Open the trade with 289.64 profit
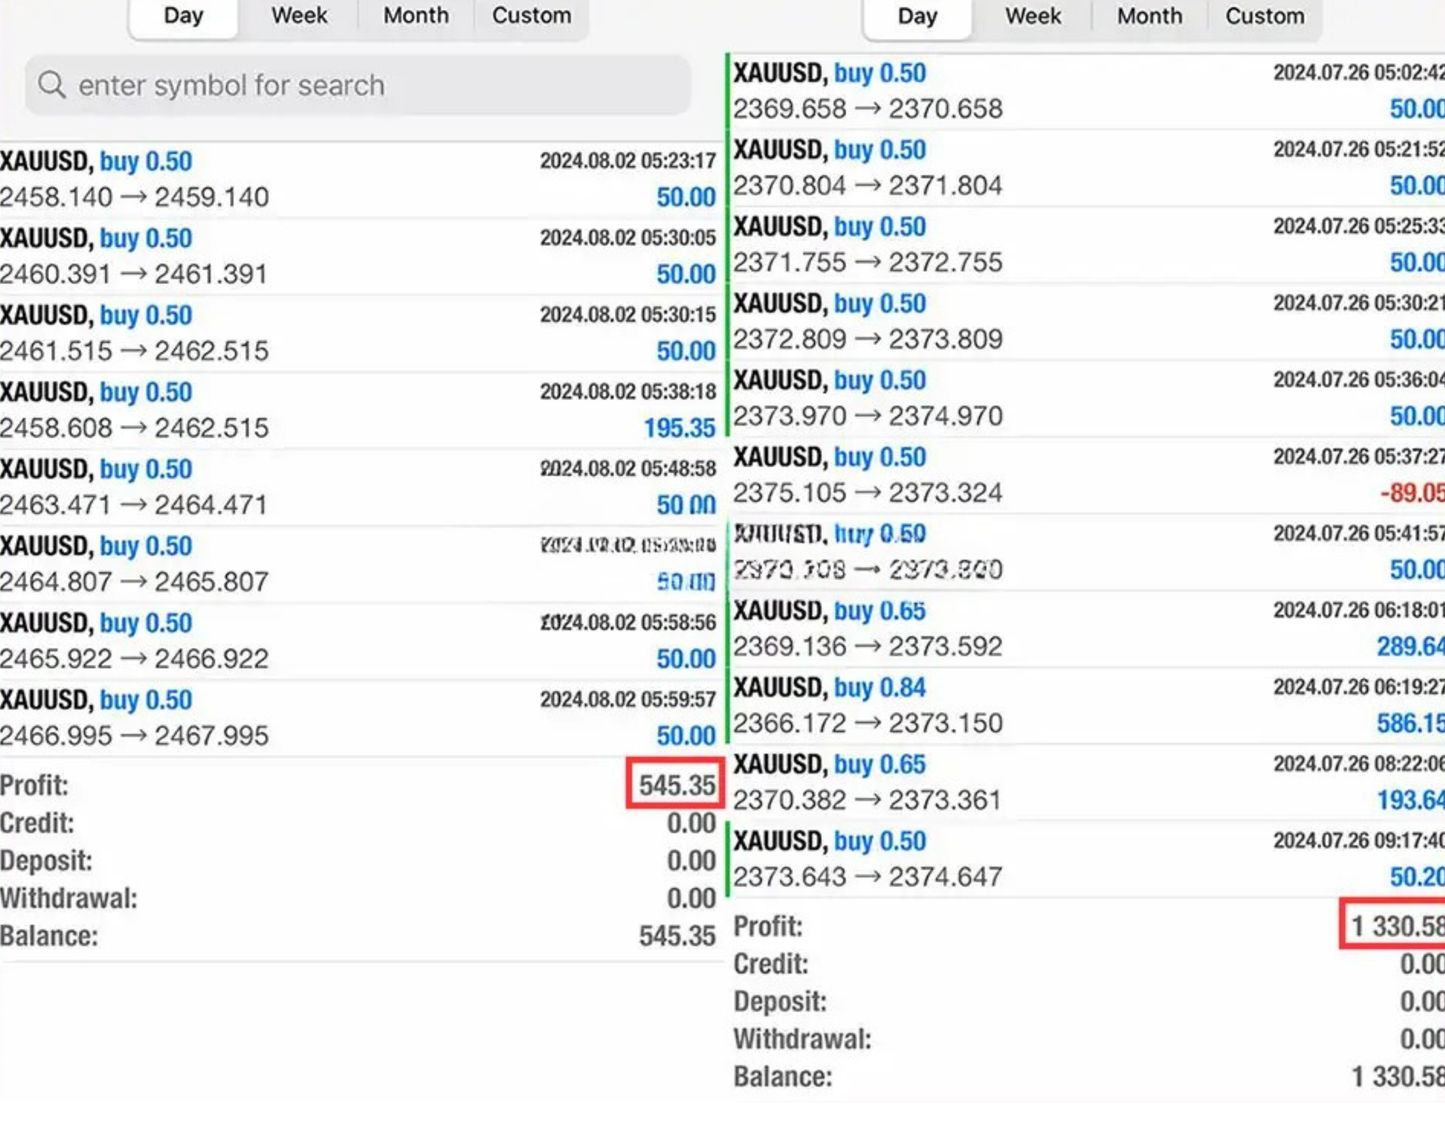The height and width of the screenshot is (1148, 1445). pos(1085,628)
